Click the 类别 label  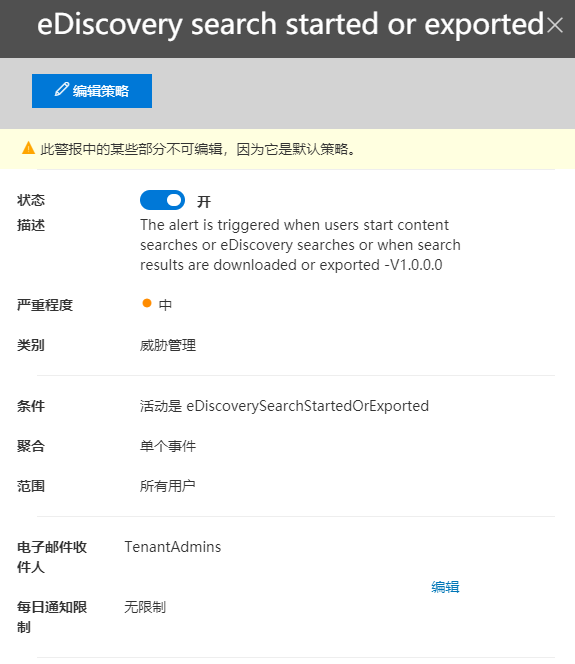pyautogui.click(x=31, y=345)
